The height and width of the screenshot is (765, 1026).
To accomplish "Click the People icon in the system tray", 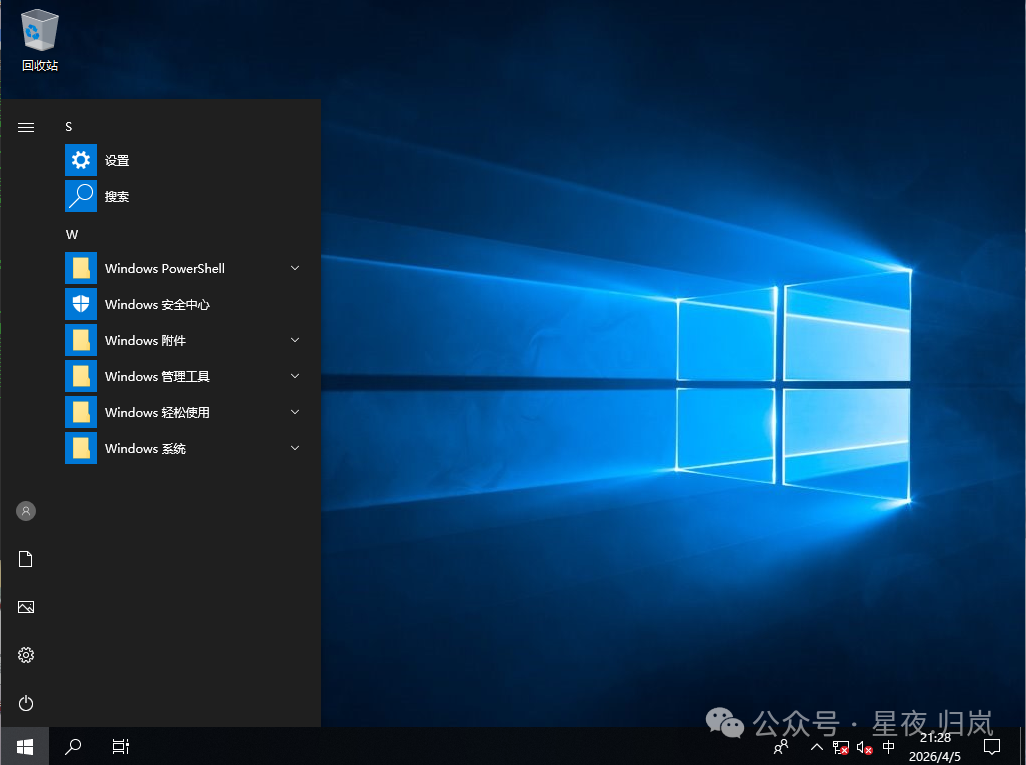I will 781,747.
